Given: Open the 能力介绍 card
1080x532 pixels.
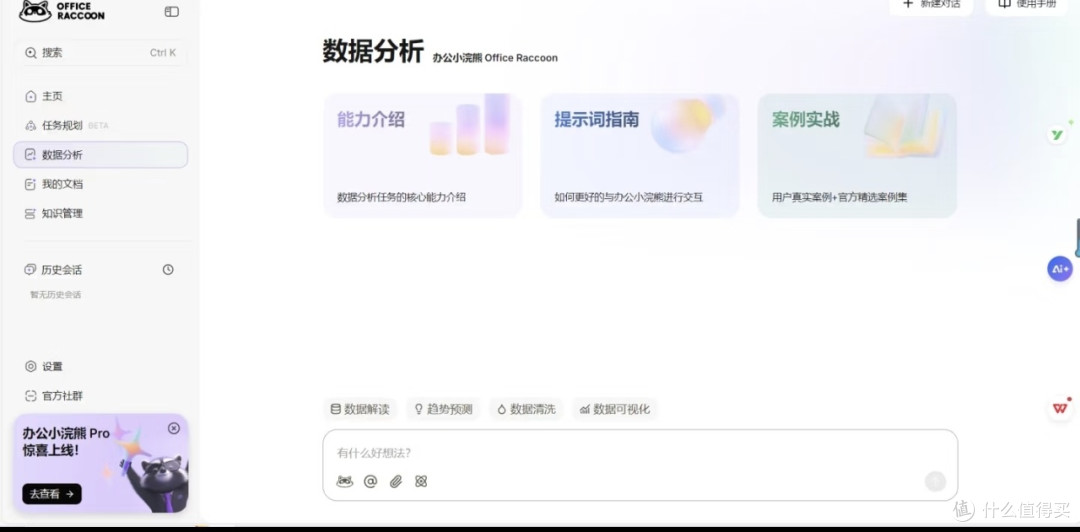Looking at the screenshot, I should pos(423,156).
